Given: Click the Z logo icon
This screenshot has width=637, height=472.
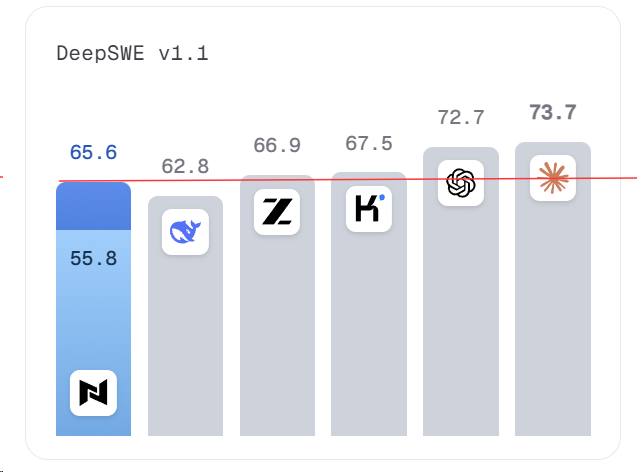Looking at the screenshot, I should pos(277,212).
